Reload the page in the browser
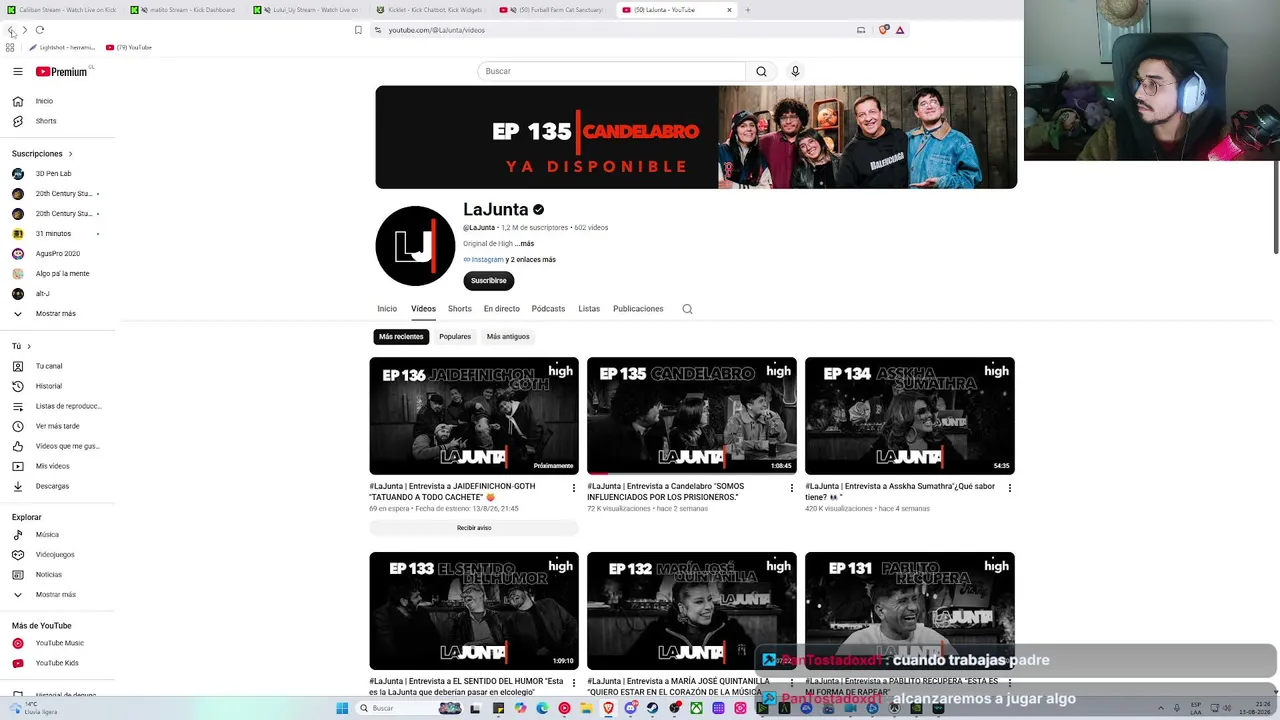This screenshot has width=1280, height=720. (x=40, y=30)
